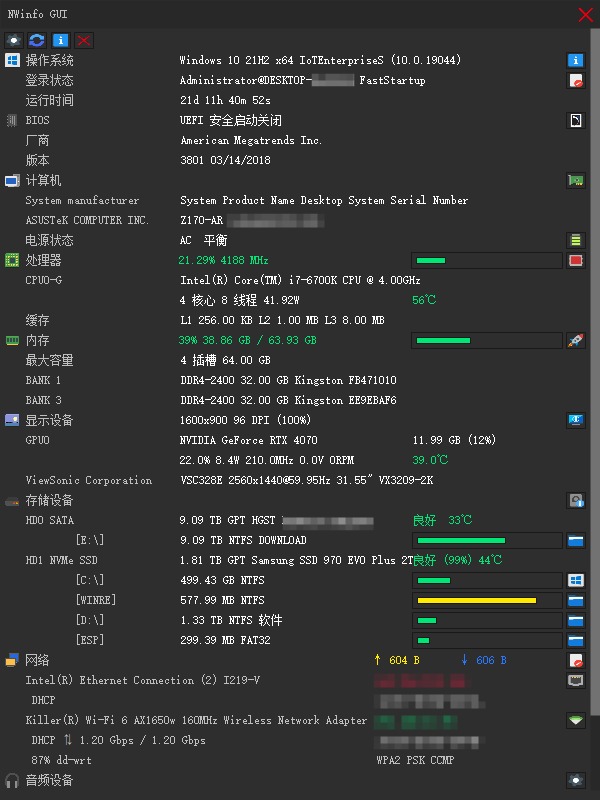This screenshot has height=800, width=600.
Task: Click the blue info button on 操作系统 row
Action: (x=575, y=60)
